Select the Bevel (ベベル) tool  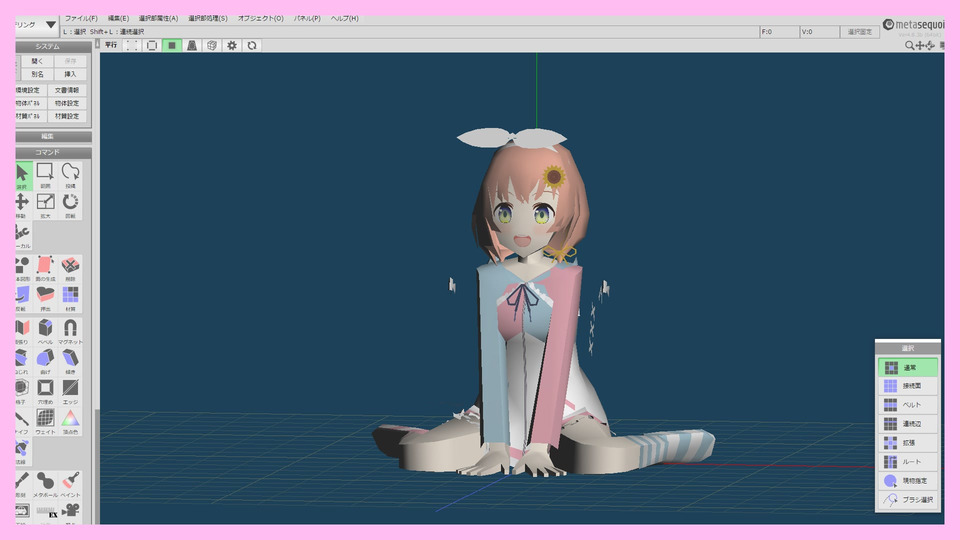click(45, 331)
